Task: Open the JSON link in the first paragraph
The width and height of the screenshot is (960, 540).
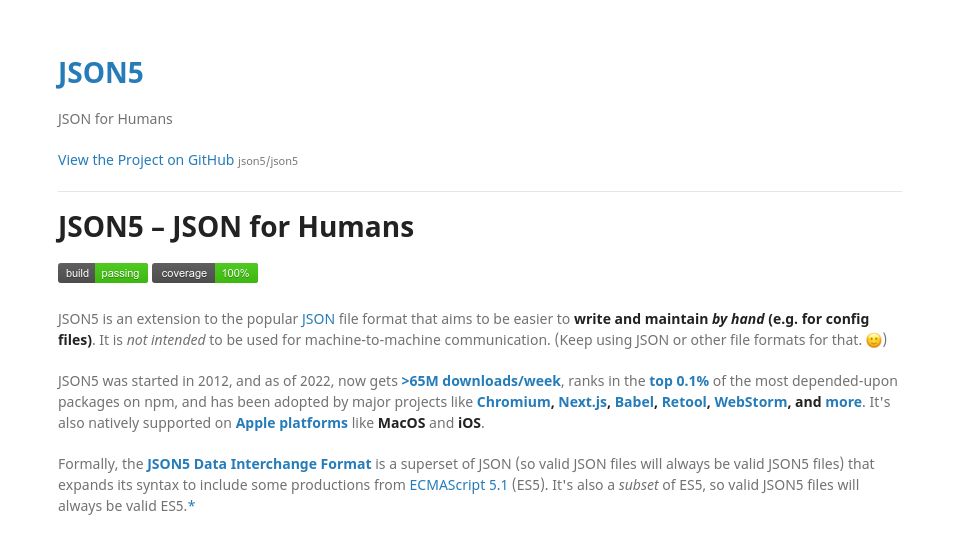Action: [318, 319]
